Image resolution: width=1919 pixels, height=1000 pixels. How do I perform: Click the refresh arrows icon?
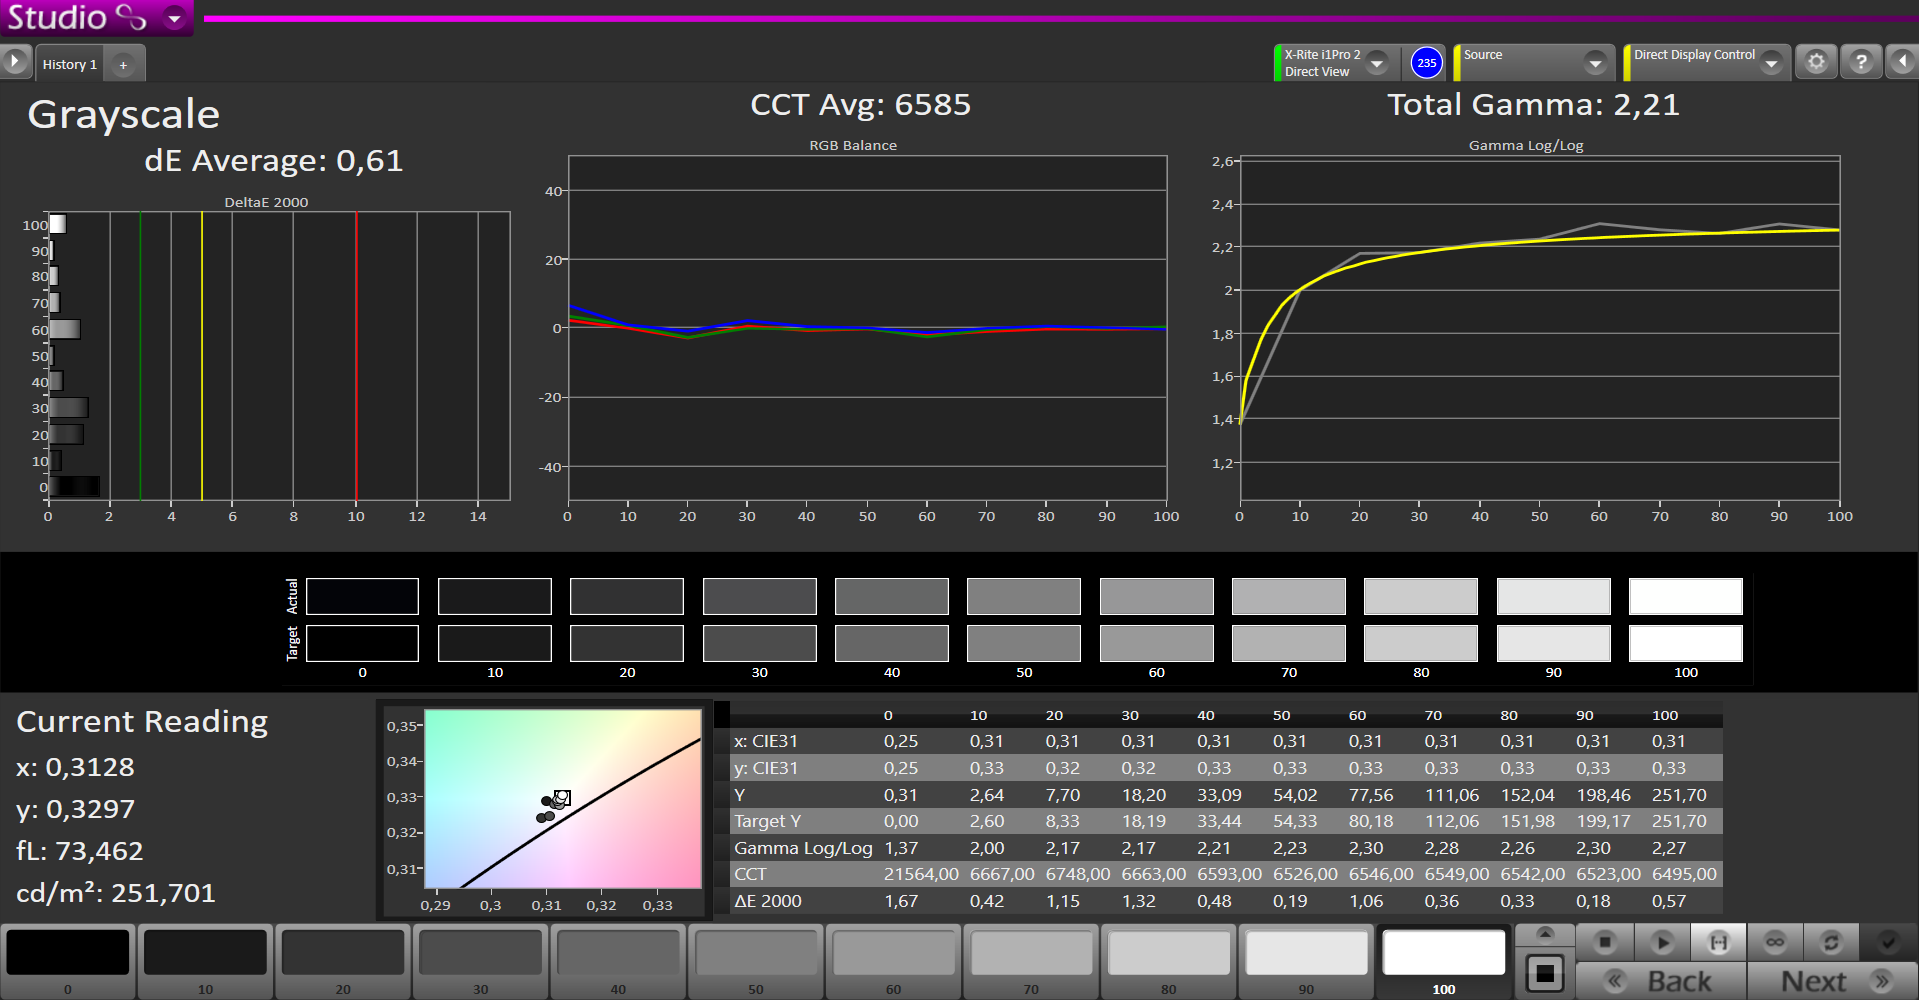(x=1831, y=942)
